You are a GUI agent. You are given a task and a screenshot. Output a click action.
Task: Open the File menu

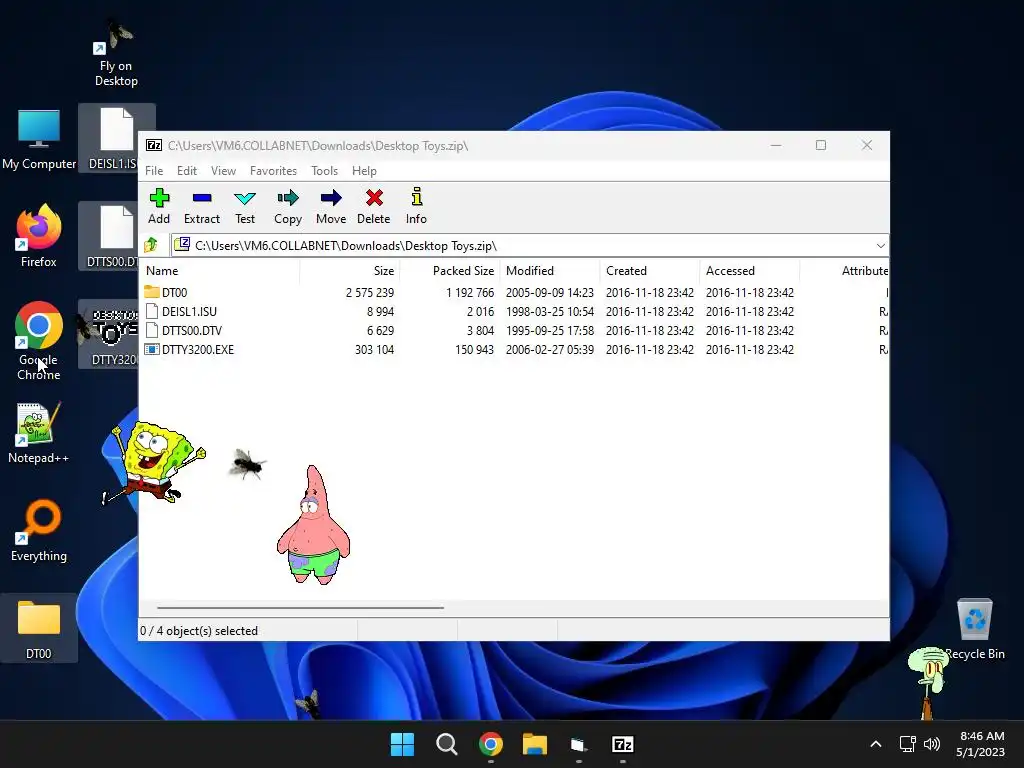coord(154,170)
